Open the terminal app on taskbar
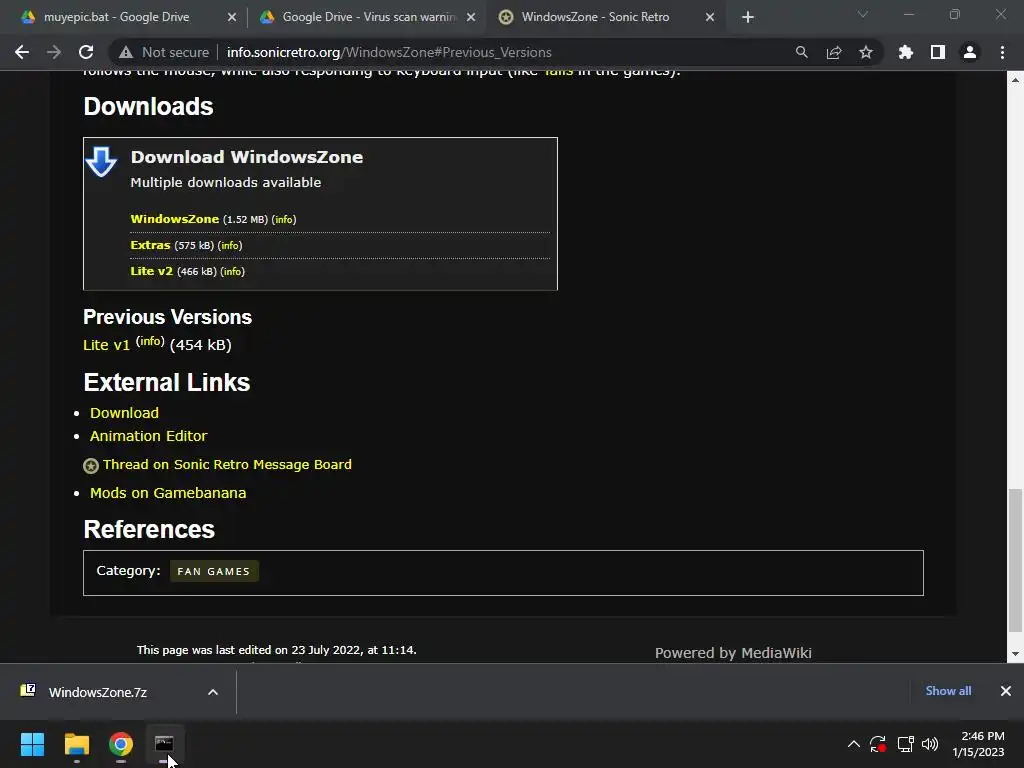The width and height of the screenshot is (1024, 768). tap(164, 744)
